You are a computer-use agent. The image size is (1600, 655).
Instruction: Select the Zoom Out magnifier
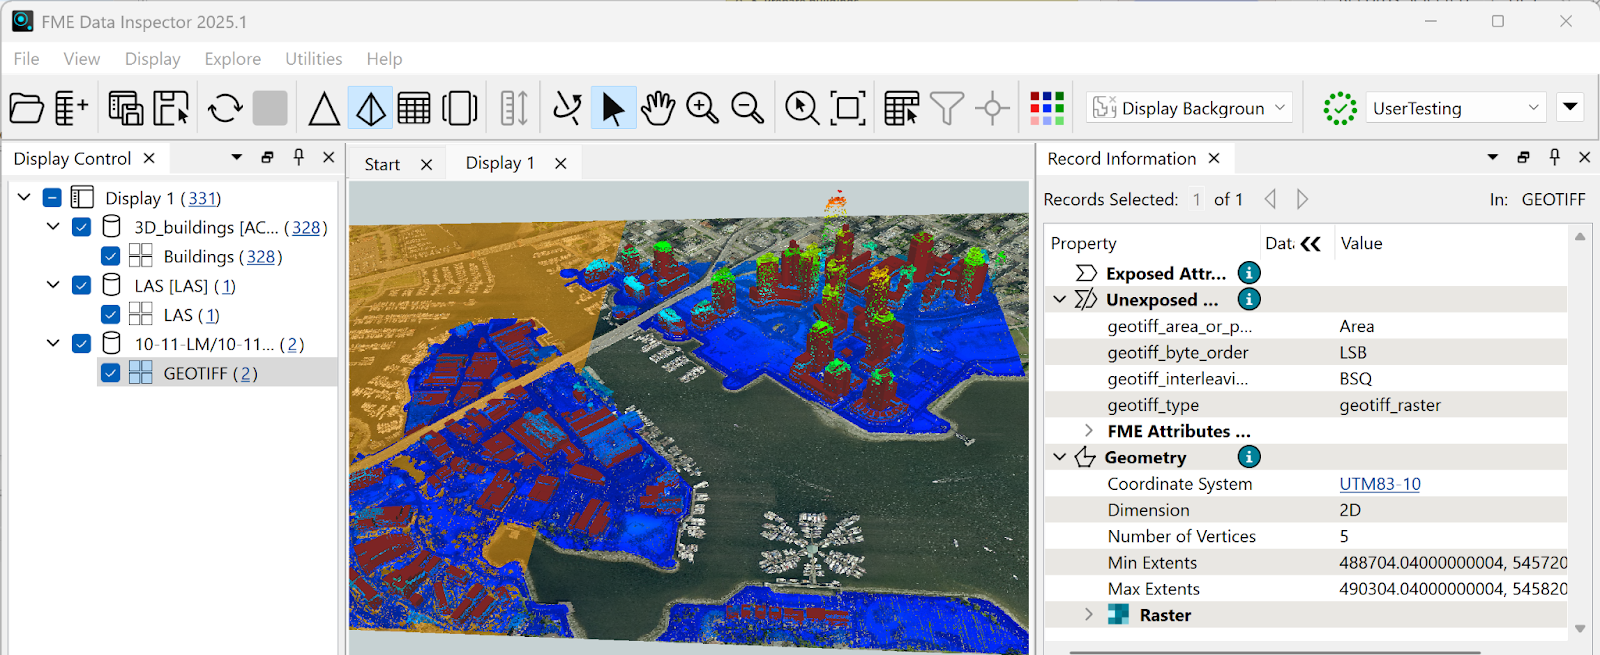(747, 108)
